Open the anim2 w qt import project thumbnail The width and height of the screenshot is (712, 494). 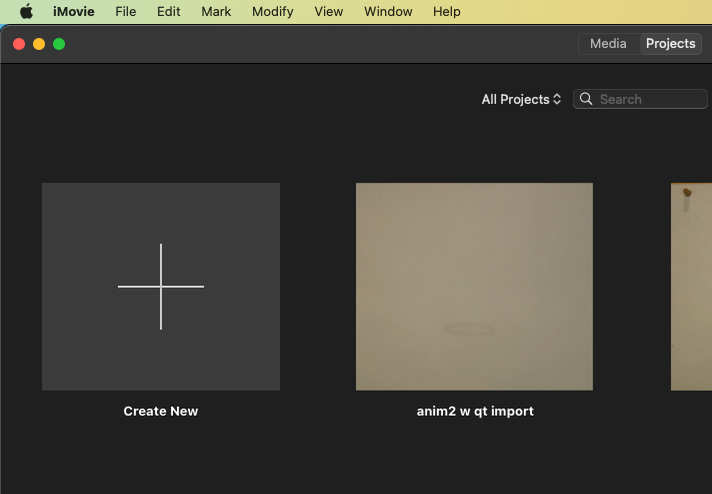click(x=474, y=287)
